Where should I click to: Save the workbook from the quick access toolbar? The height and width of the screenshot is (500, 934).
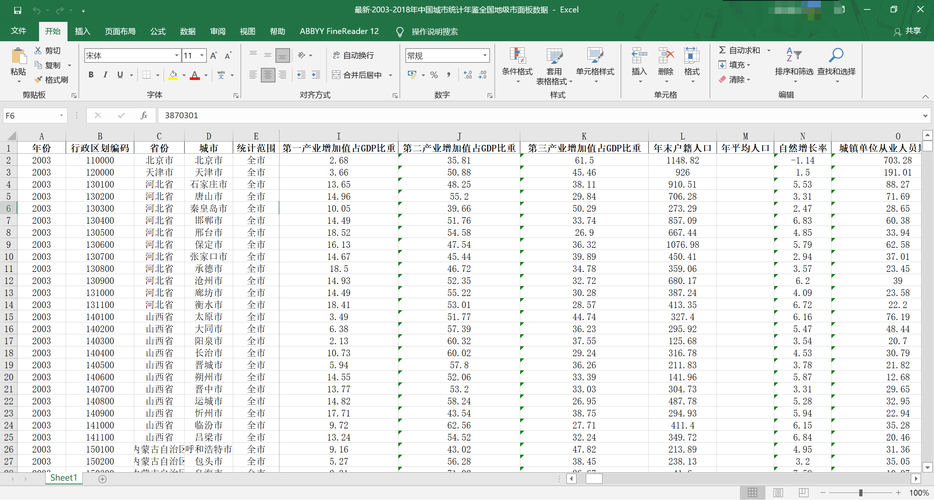(x=17, y=10)
